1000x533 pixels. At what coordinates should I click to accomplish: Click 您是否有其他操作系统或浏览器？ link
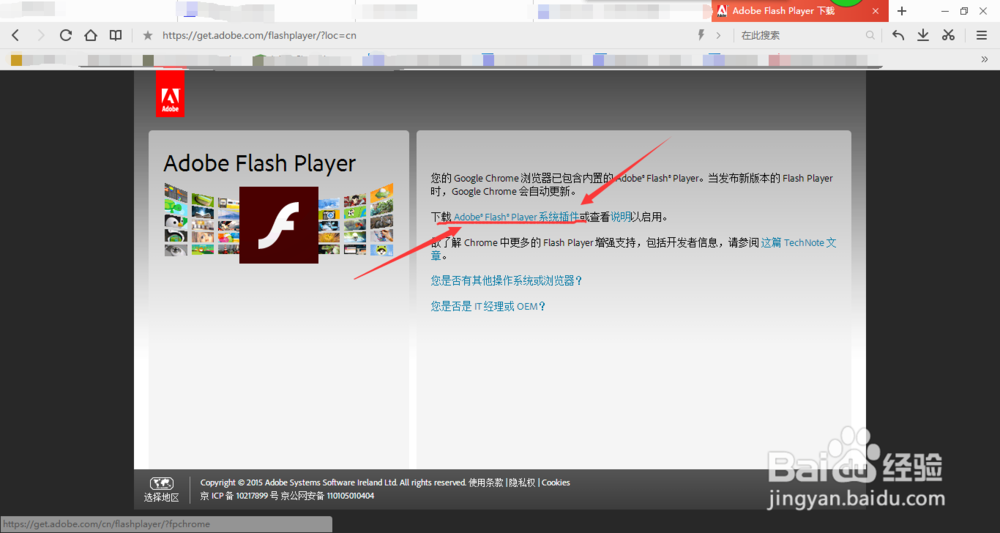506,281
